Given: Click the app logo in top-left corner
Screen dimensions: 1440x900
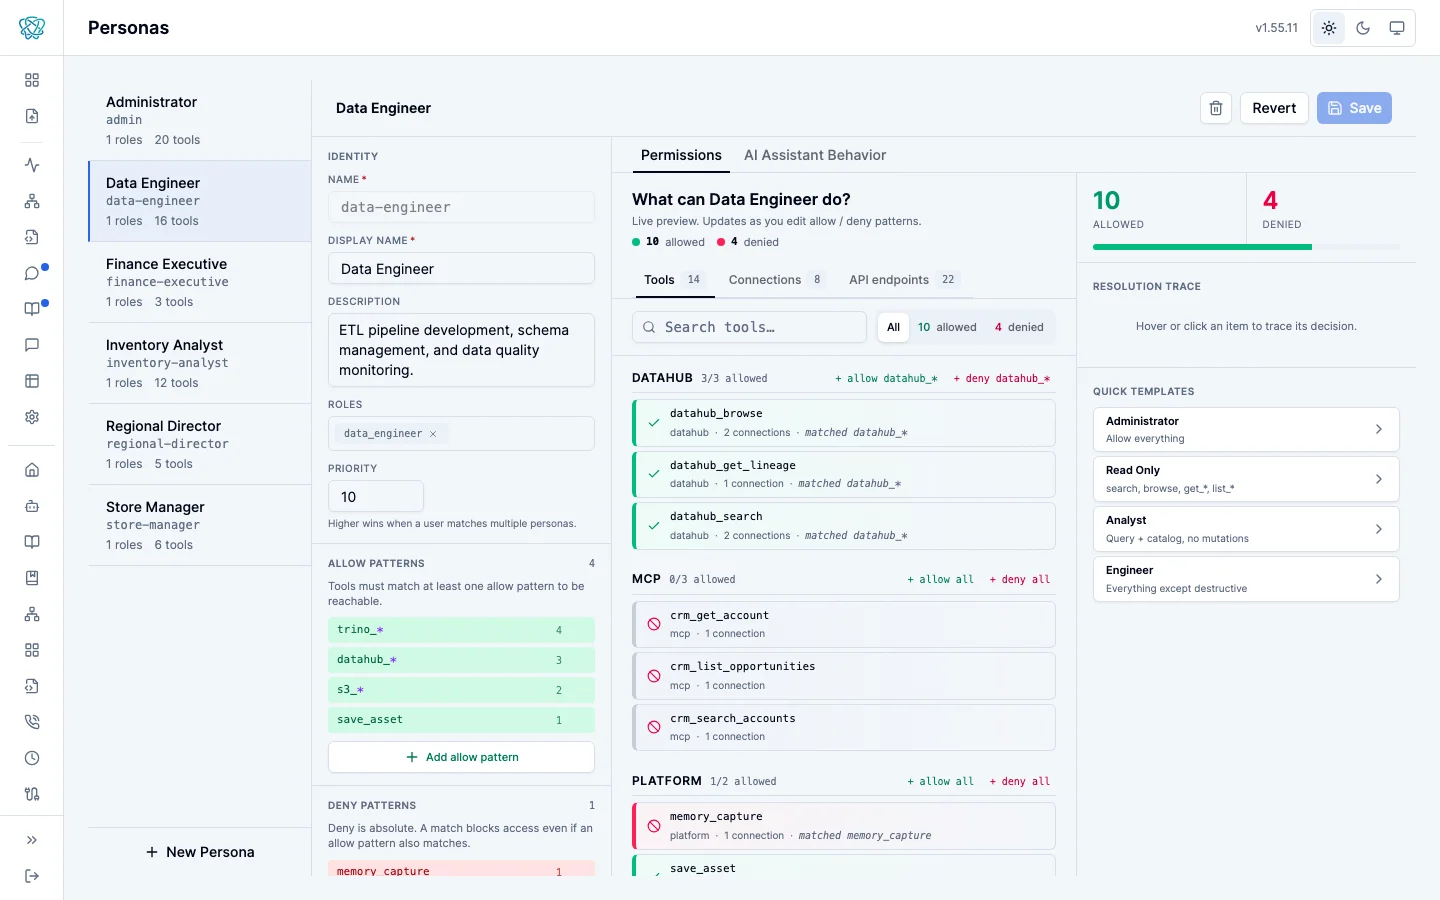Looking at the screenshot, I should [x=32, y=28].
